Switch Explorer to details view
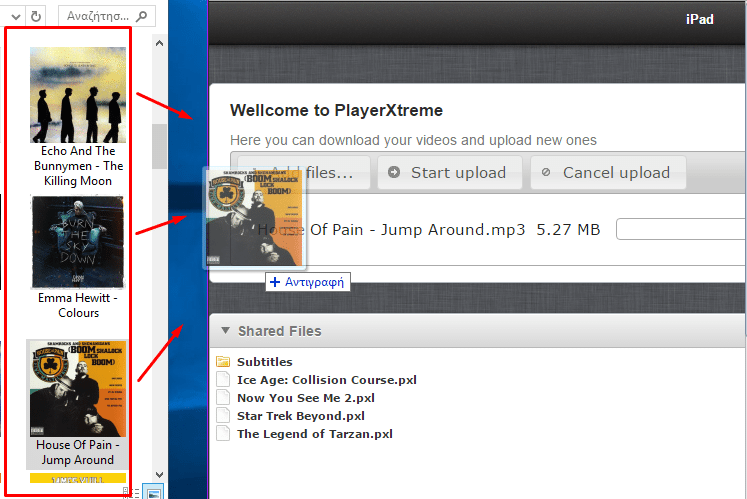 click(x=132, y=493)
